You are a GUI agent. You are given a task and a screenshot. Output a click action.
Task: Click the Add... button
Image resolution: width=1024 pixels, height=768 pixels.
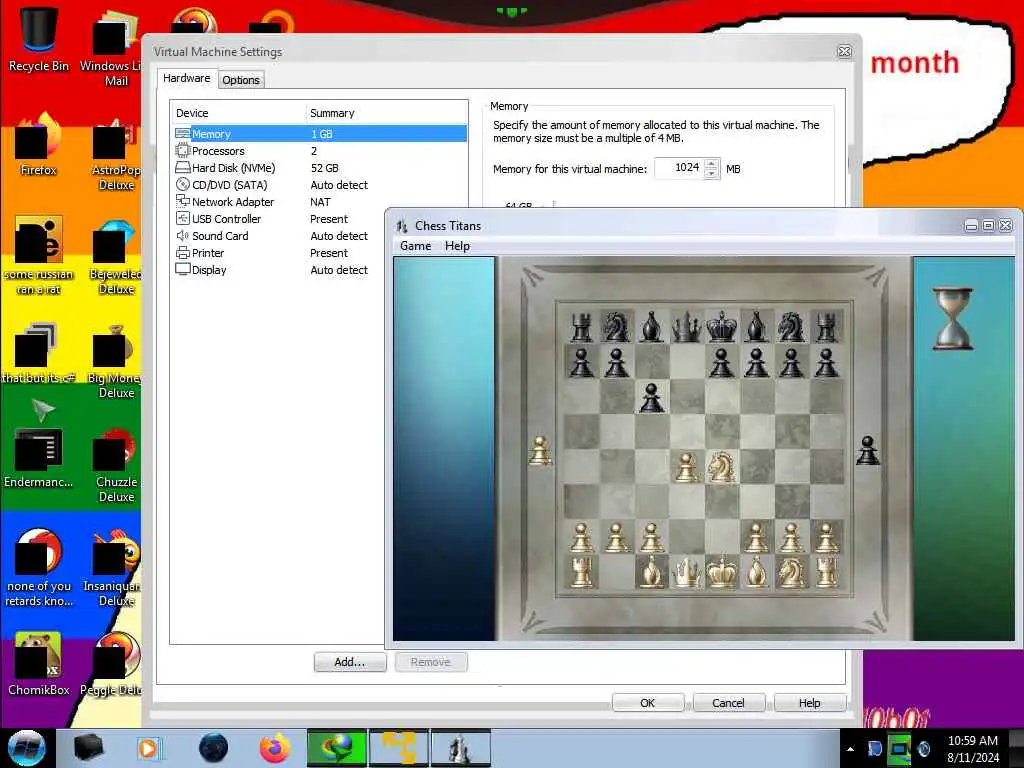350,662
